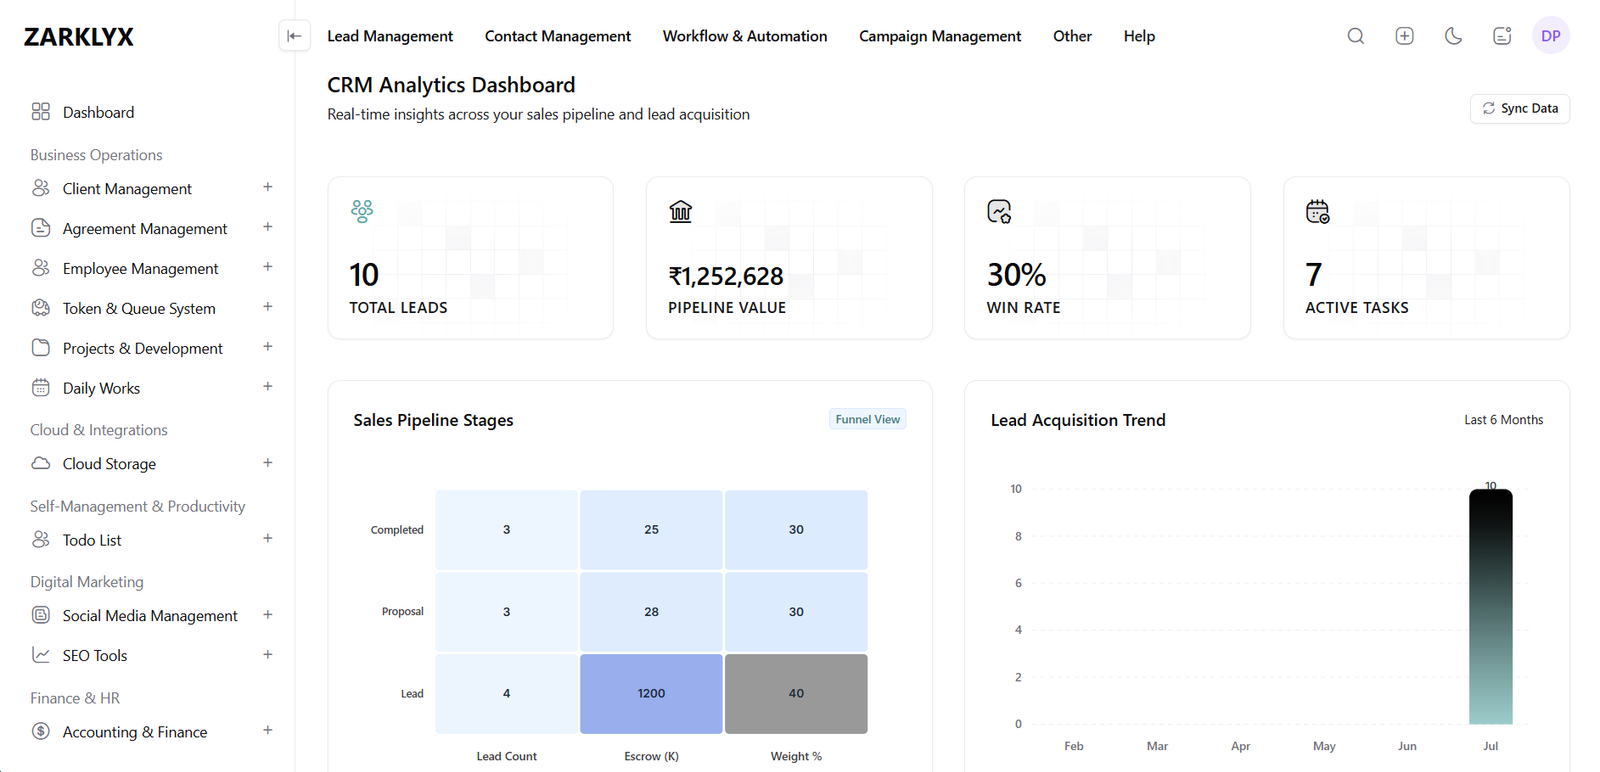Click the Win Rate card icon
The width and height of the screenshot is (1600, 772).
coord(999,211)
